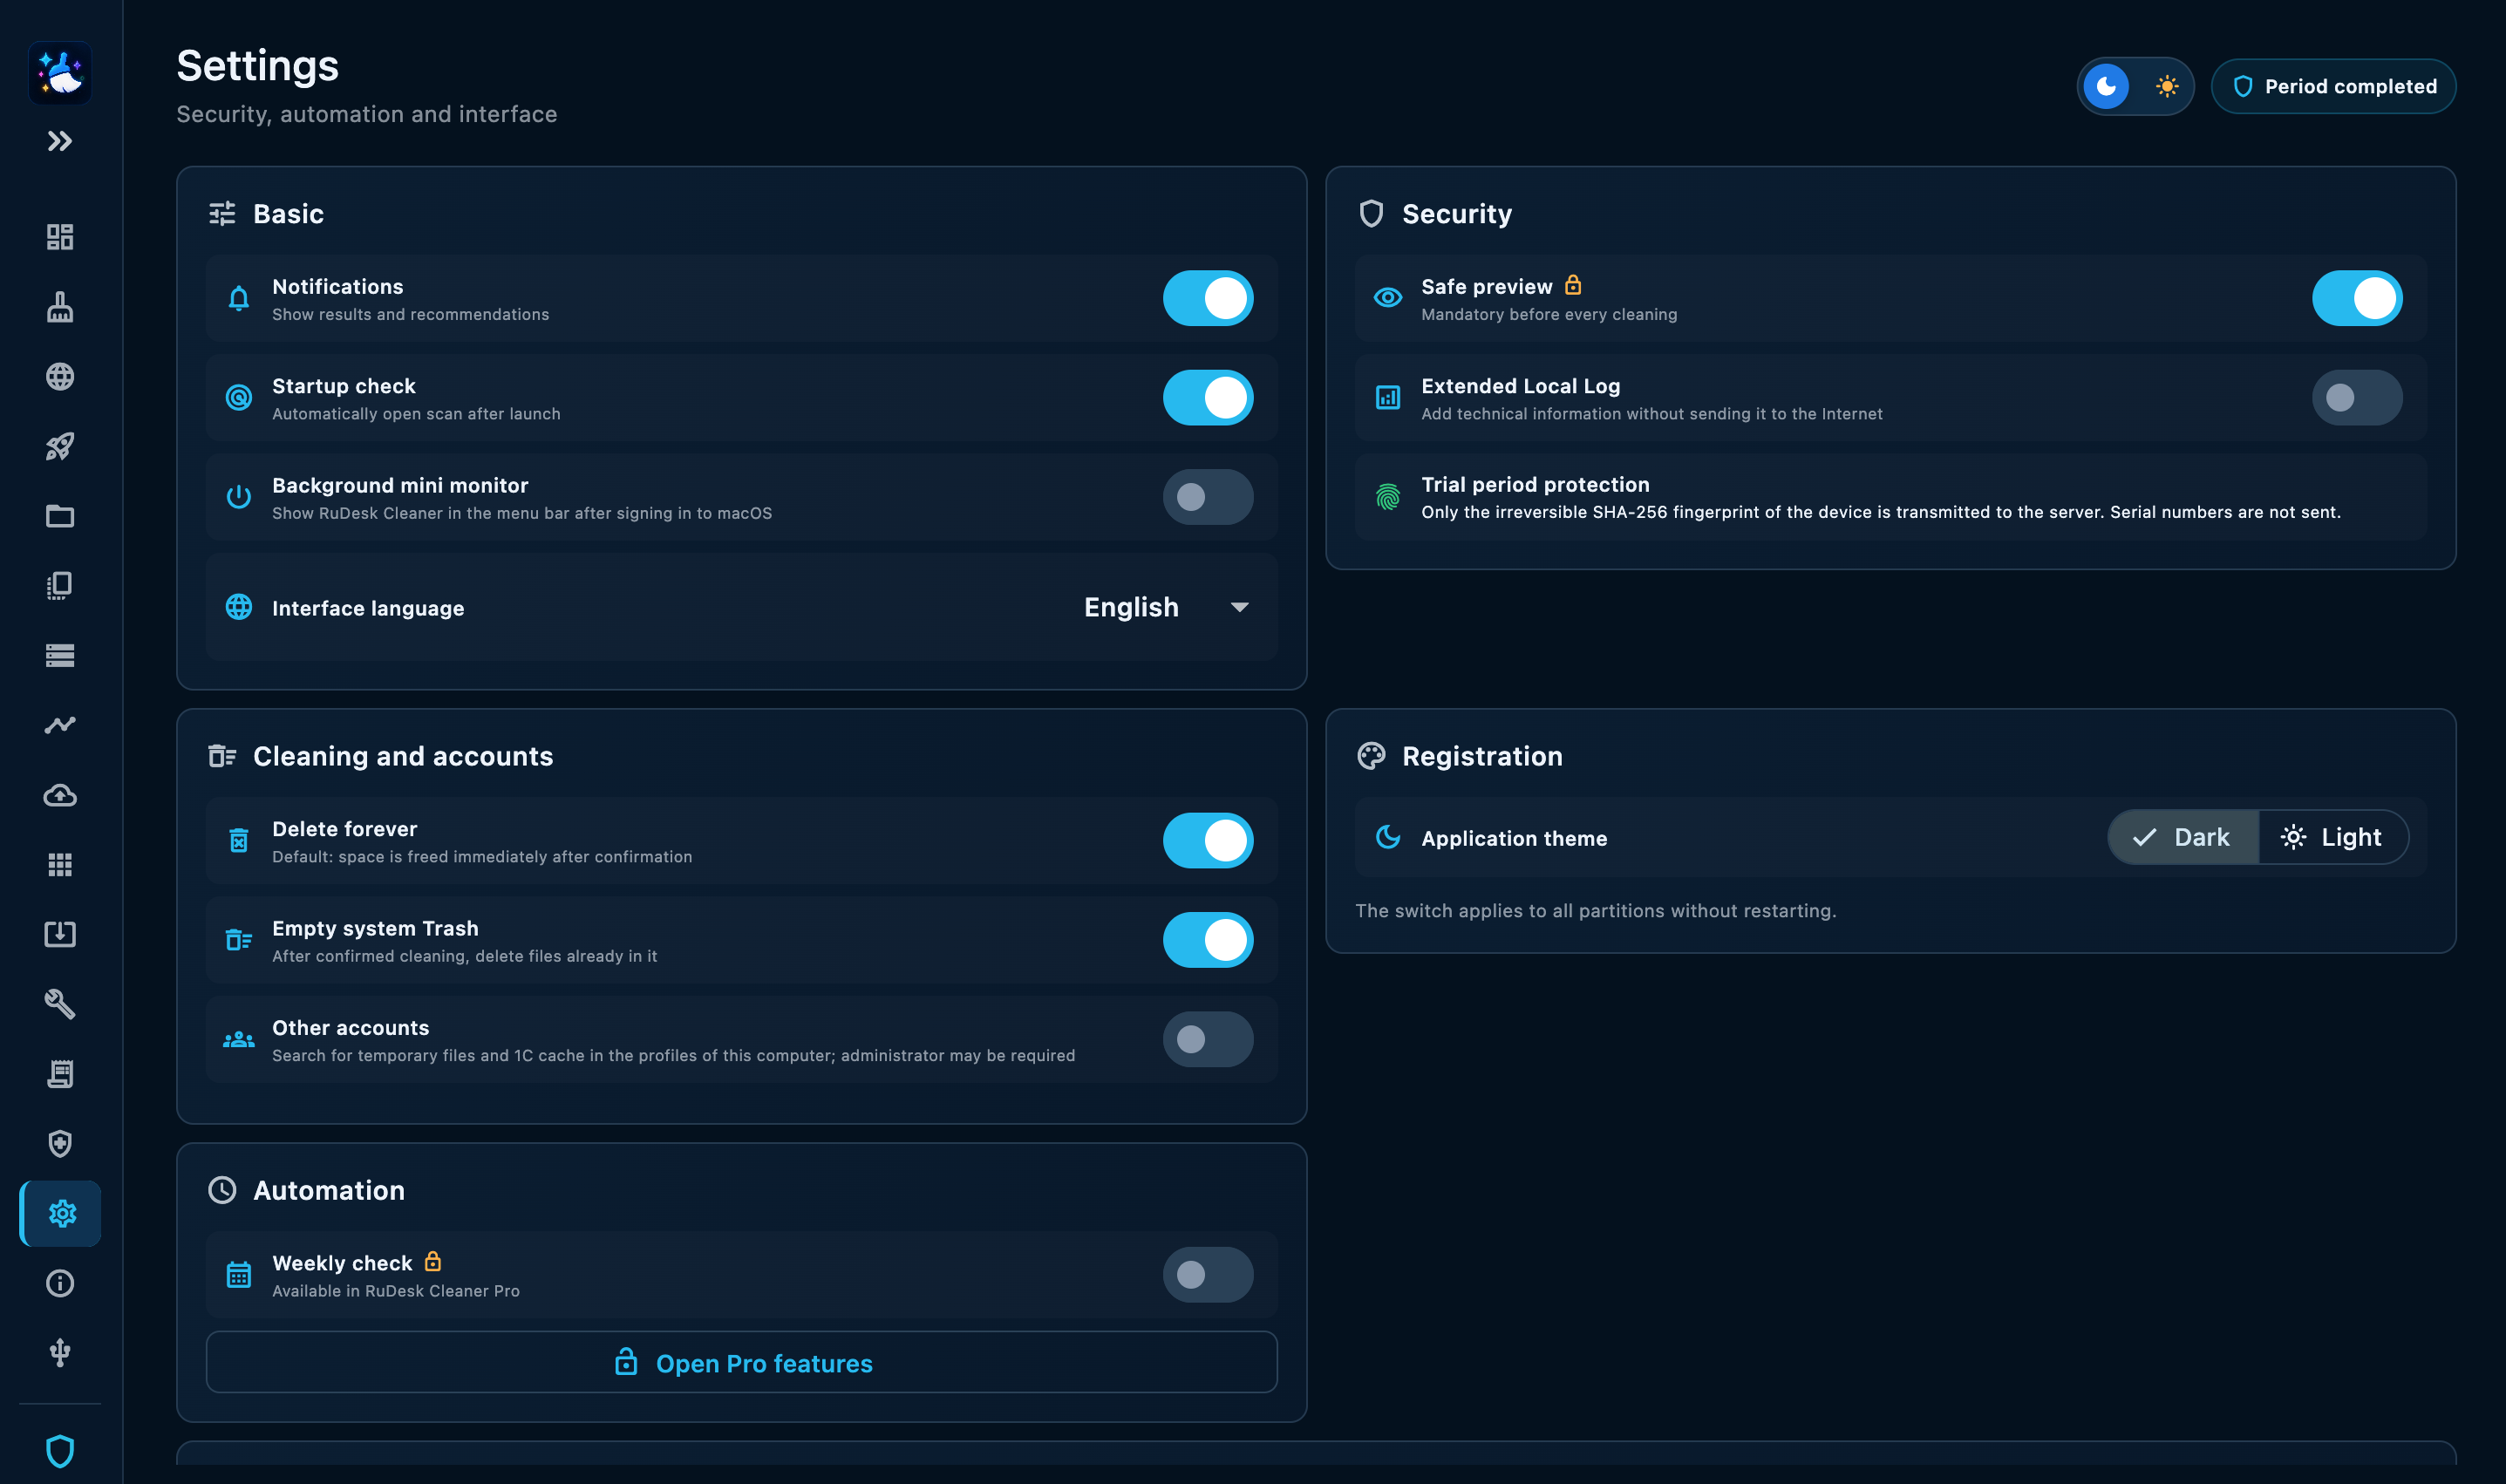2506x1484 pixels.
Task: Toggle the Weekly check switch
Action: (x=1207, y=1275)
